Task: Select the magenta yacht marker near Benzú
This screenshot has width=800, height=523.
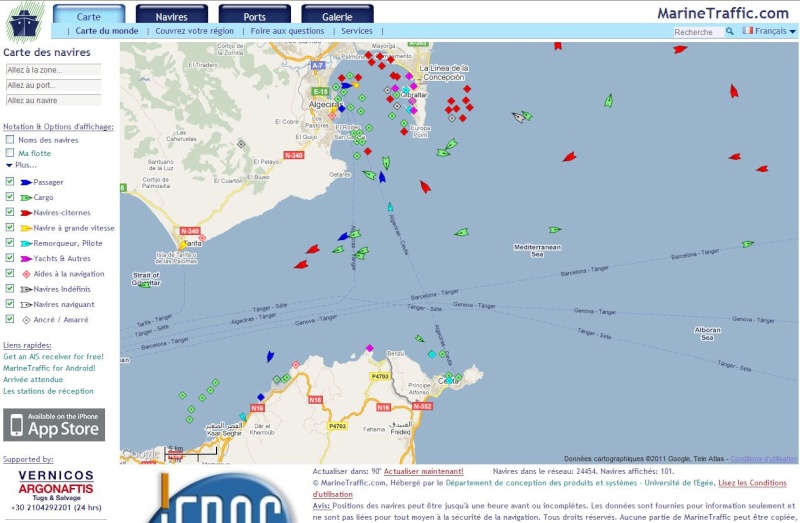Action: tap(369, 348)
